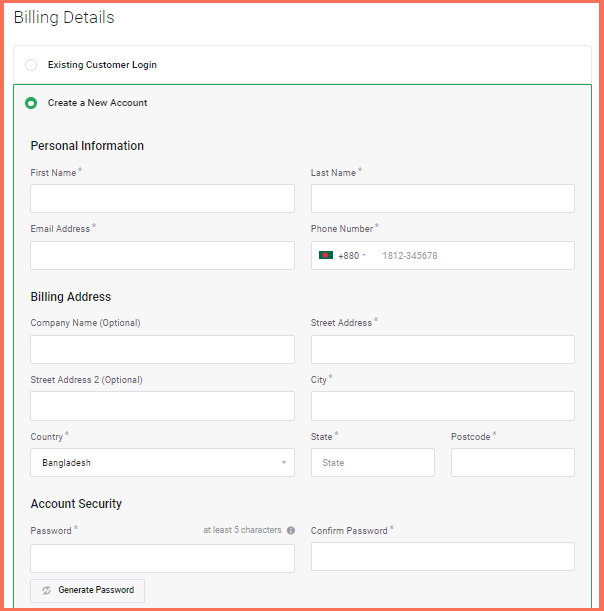Click the Generate Password button

pyautogui.click(x=88, y=591)
